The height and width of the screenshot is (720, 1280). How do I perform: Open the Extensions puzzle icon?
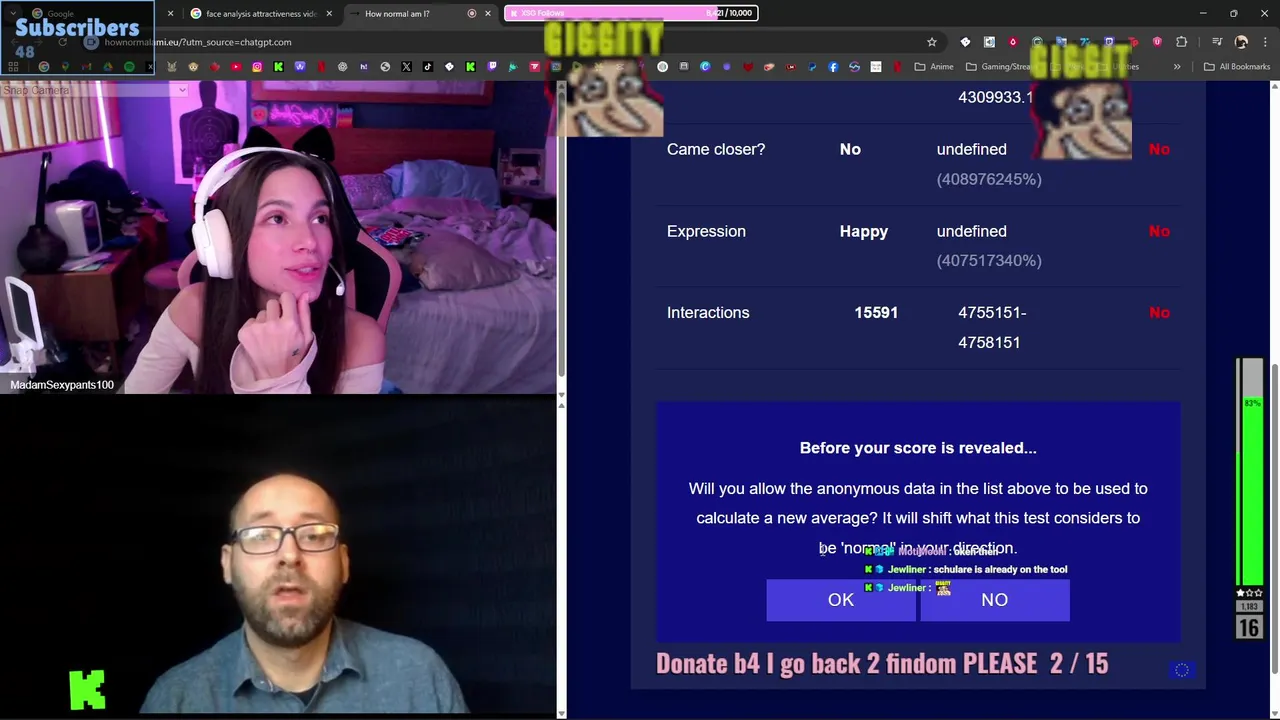tap(1181, 42)
